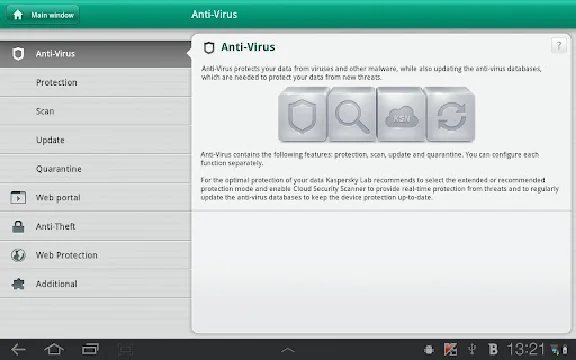Open help with the question mark button
Image resolution: width=576 pixels, height=360 pixels.
(x=559, y=46)
